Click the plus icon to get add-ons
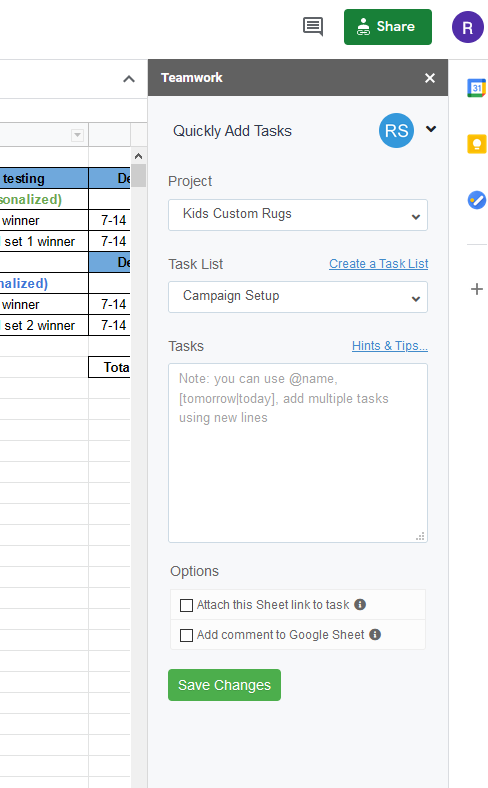The width and height of the screenshot is (488, 788). click(476, 289)
